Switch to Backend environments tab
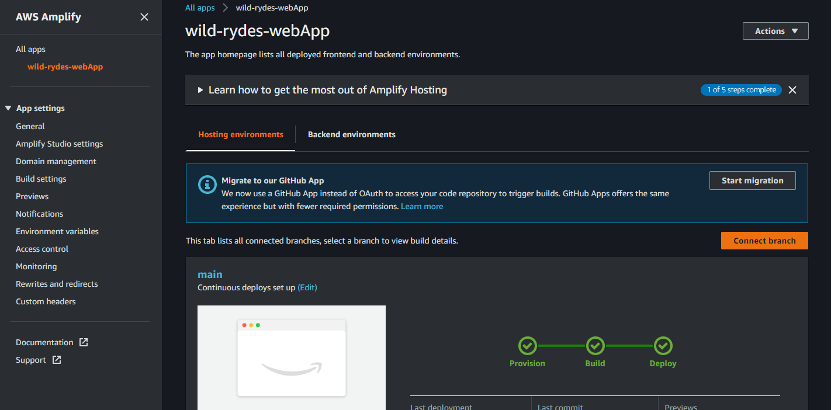The image size is (832, 410). (351, 135)
